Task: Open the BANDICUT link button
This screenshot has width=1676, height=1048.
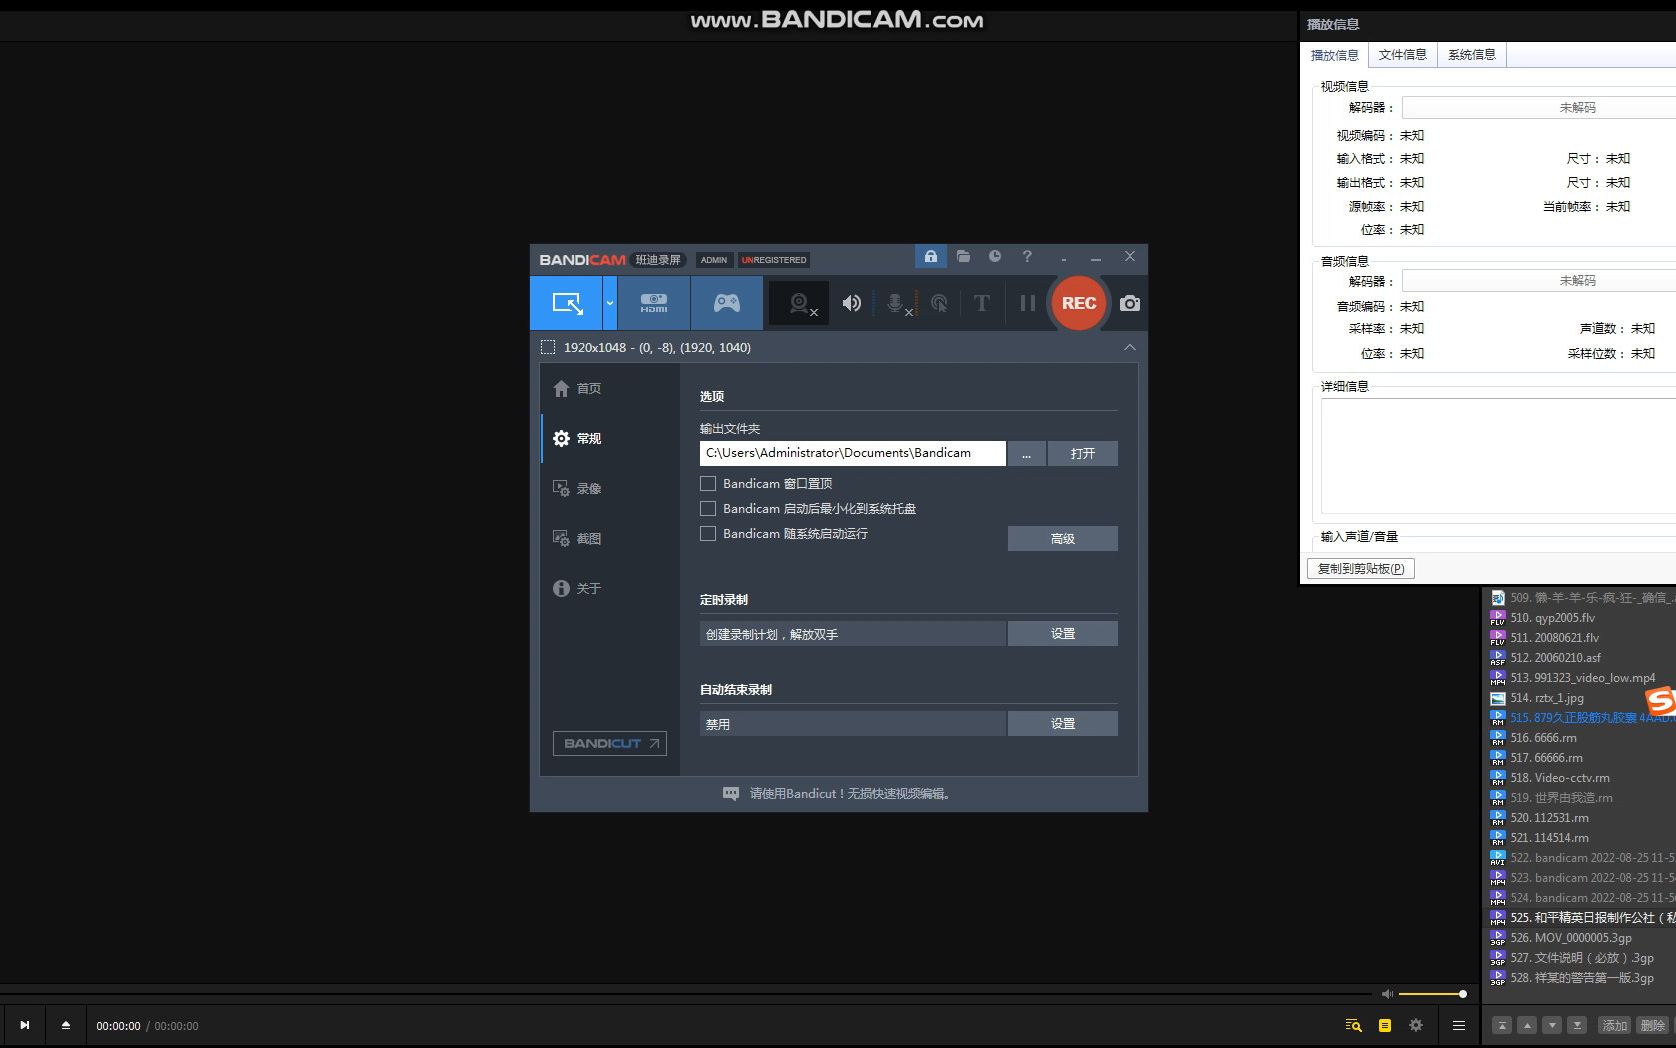Action: click(610, 743)
